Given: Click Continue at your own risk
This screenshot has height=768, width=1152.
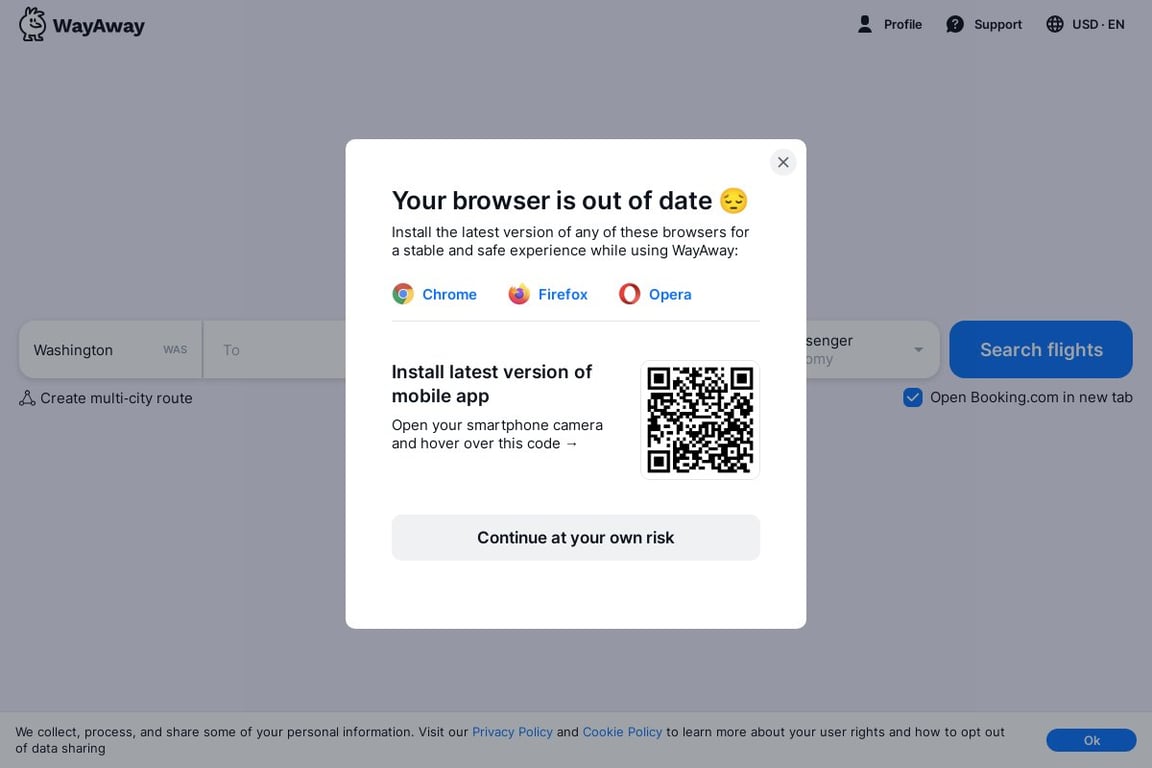Looking at the screenshot, I should coord(575,537).
